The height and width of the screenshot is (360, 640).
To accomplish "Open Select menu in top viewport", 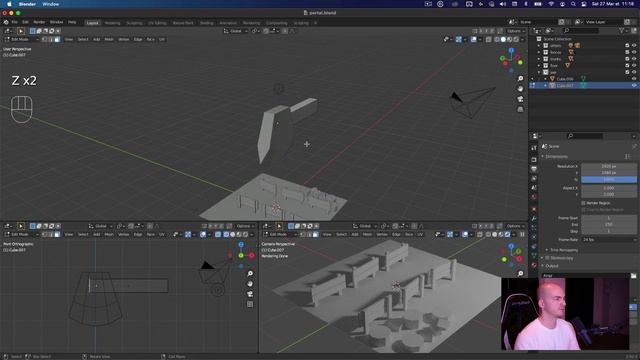I will point(83,40).
